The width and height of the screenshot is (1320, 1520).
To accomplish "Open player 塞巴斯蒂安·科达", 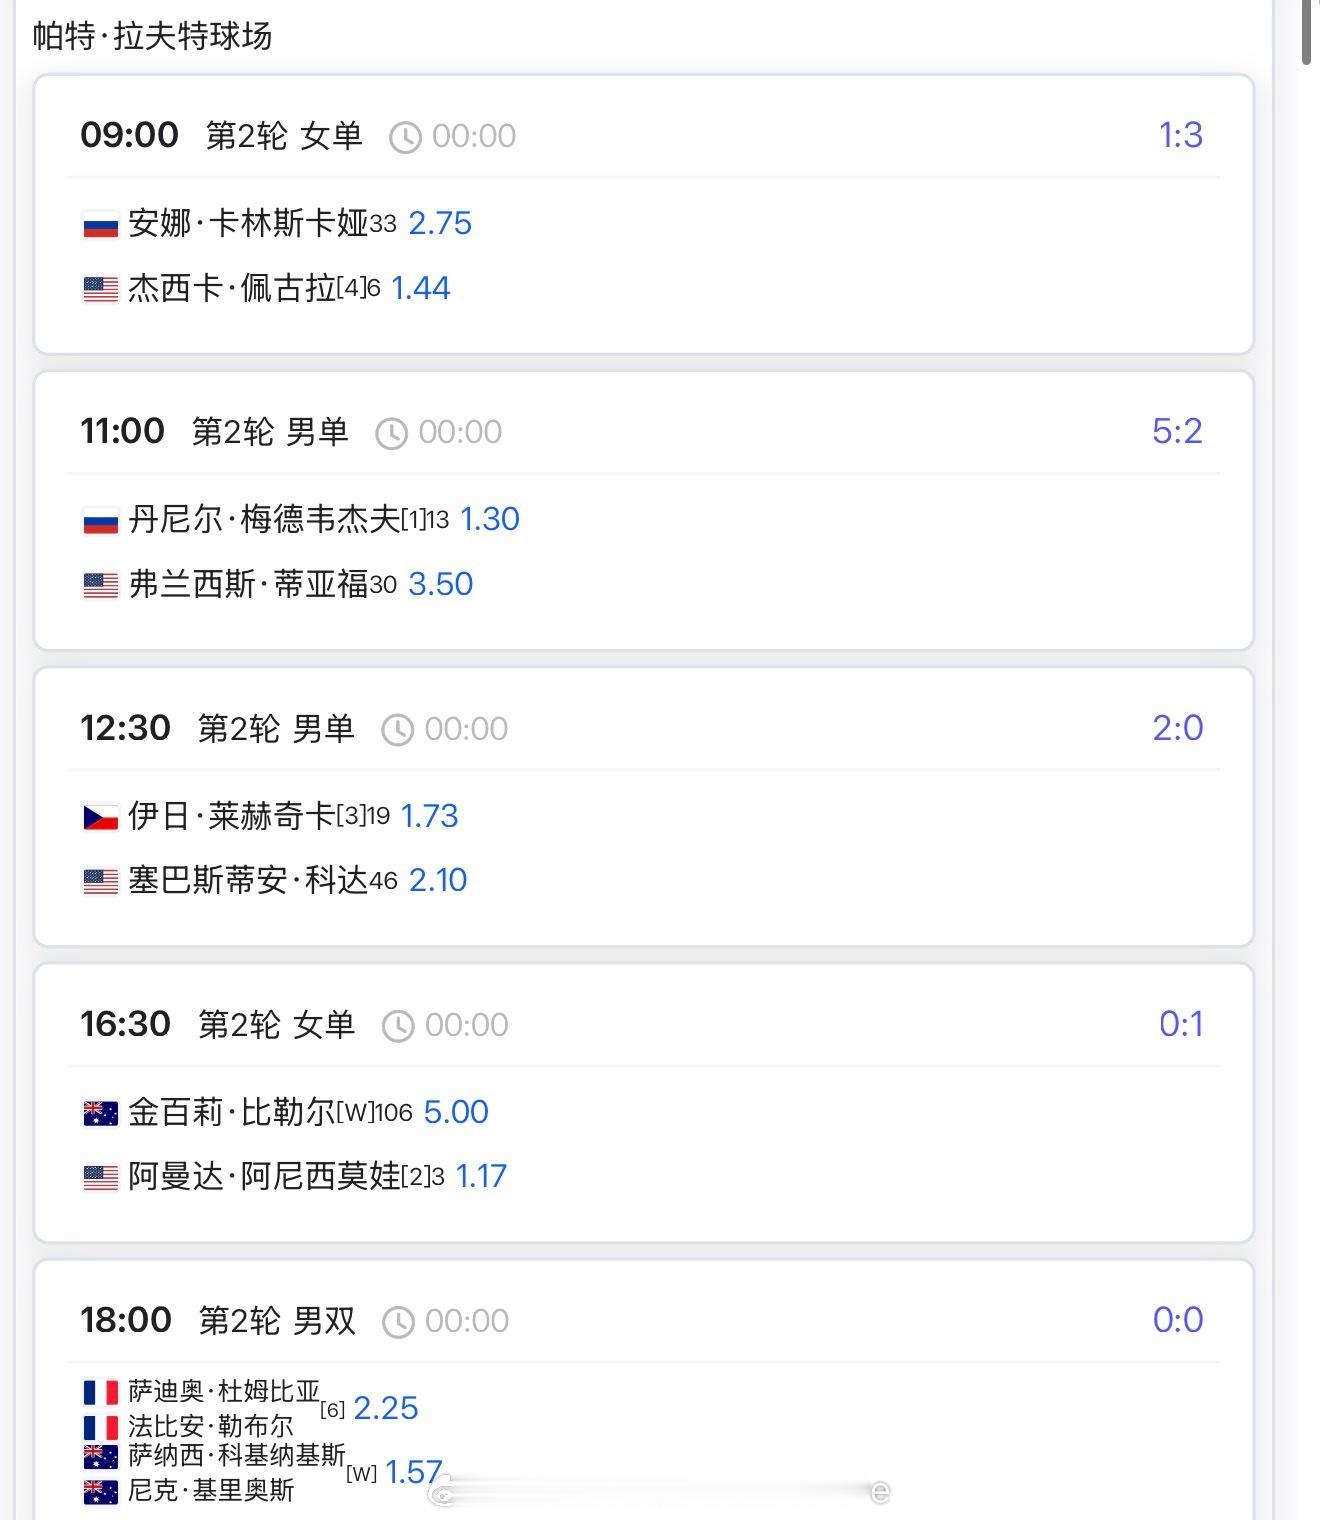I will coord(248,881).
